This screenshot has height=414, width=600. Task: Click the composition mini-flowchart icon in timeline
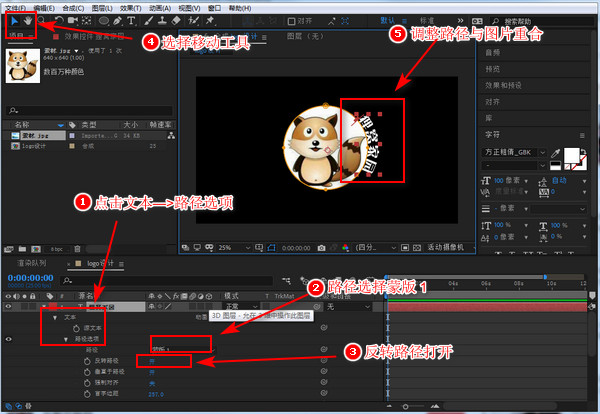coord(286,281)
